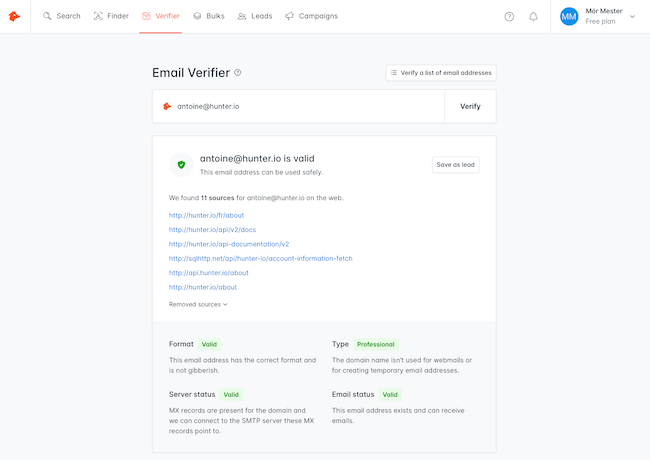Click Verify a list of email addresses
Viewport: 650px width, 460px height.
coord(440,73)
